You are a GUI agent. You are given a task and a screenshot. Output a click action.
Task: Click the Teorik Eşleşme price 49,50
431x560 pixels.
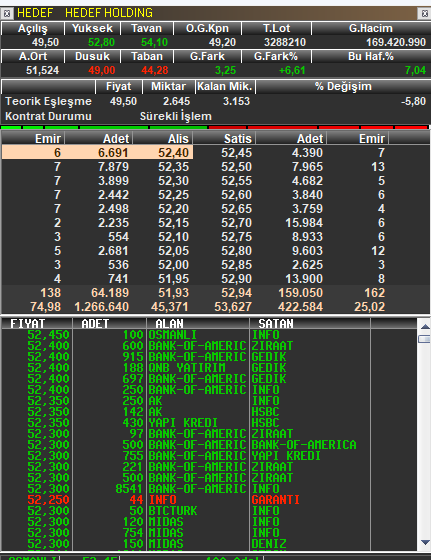coord(123,101)
